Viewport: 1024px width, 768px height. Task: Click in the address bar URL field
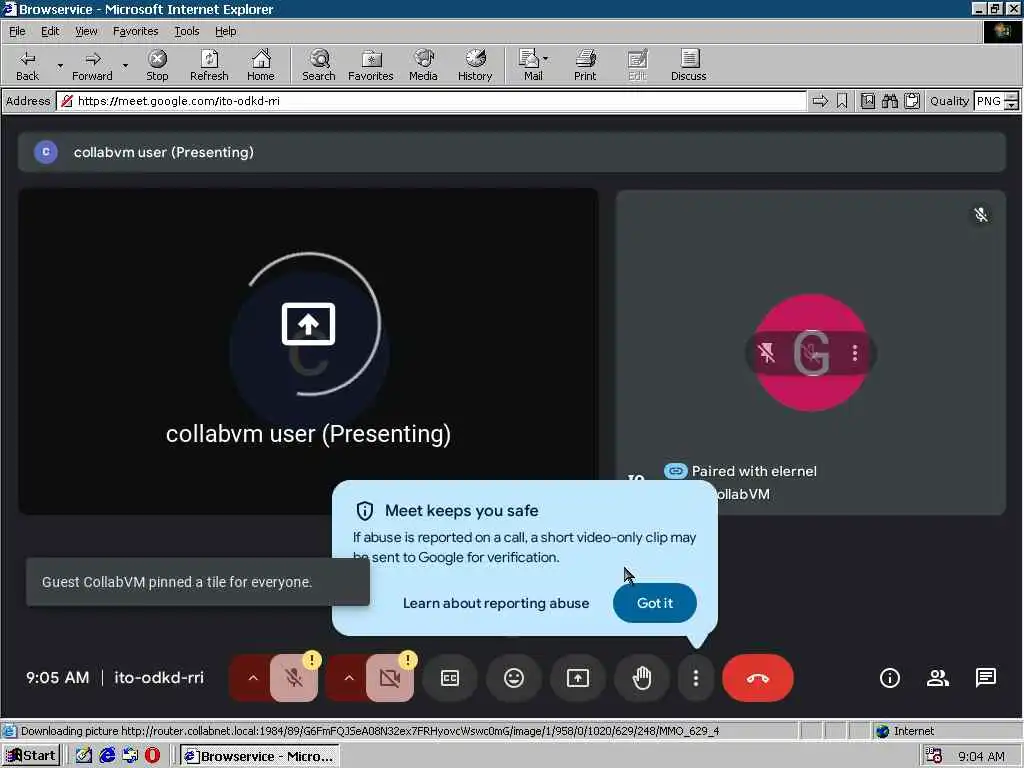pos(431,101)
